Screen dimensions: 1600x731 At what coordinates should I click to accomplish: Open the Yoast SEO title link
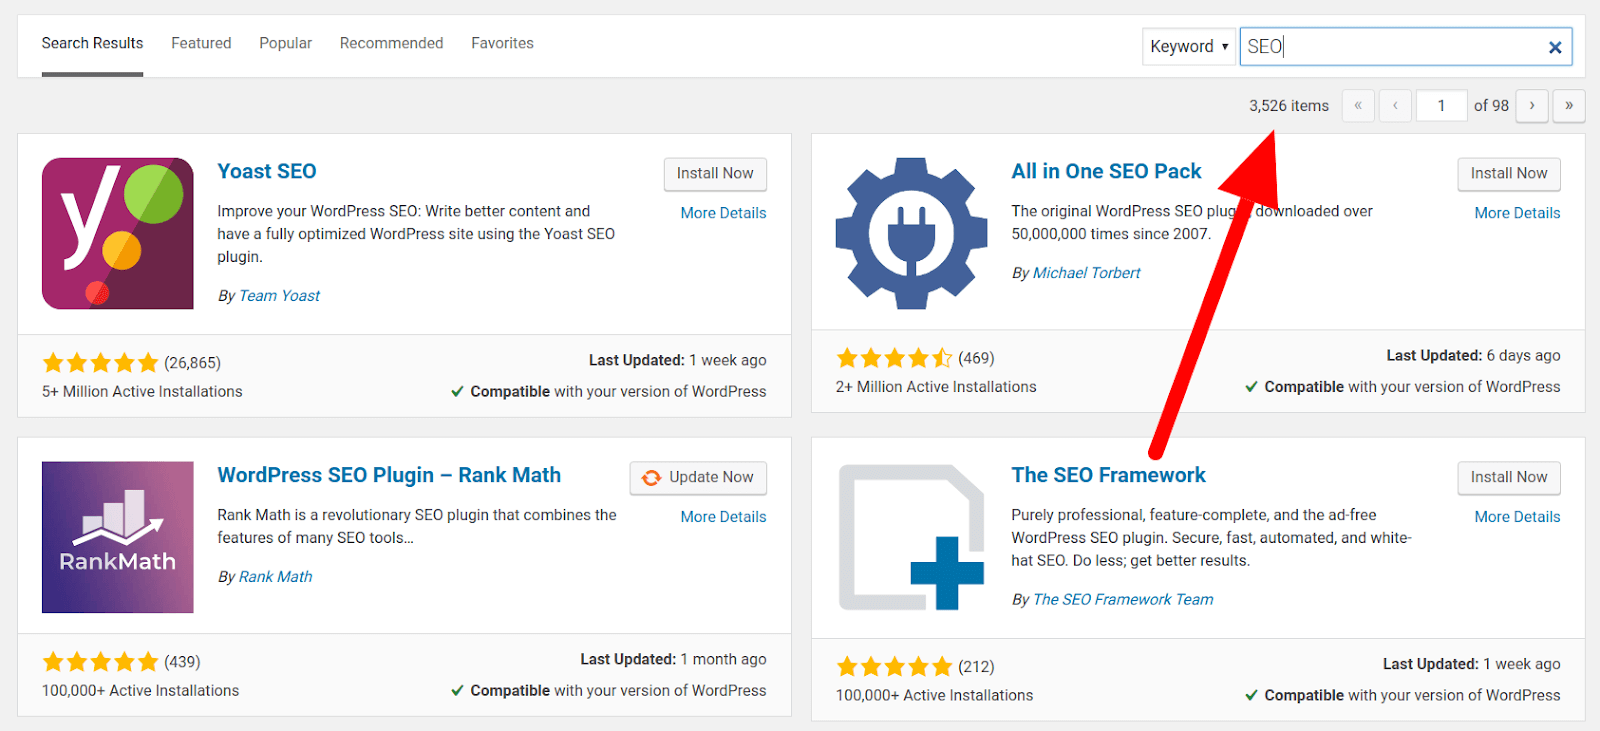pos(267,171)
